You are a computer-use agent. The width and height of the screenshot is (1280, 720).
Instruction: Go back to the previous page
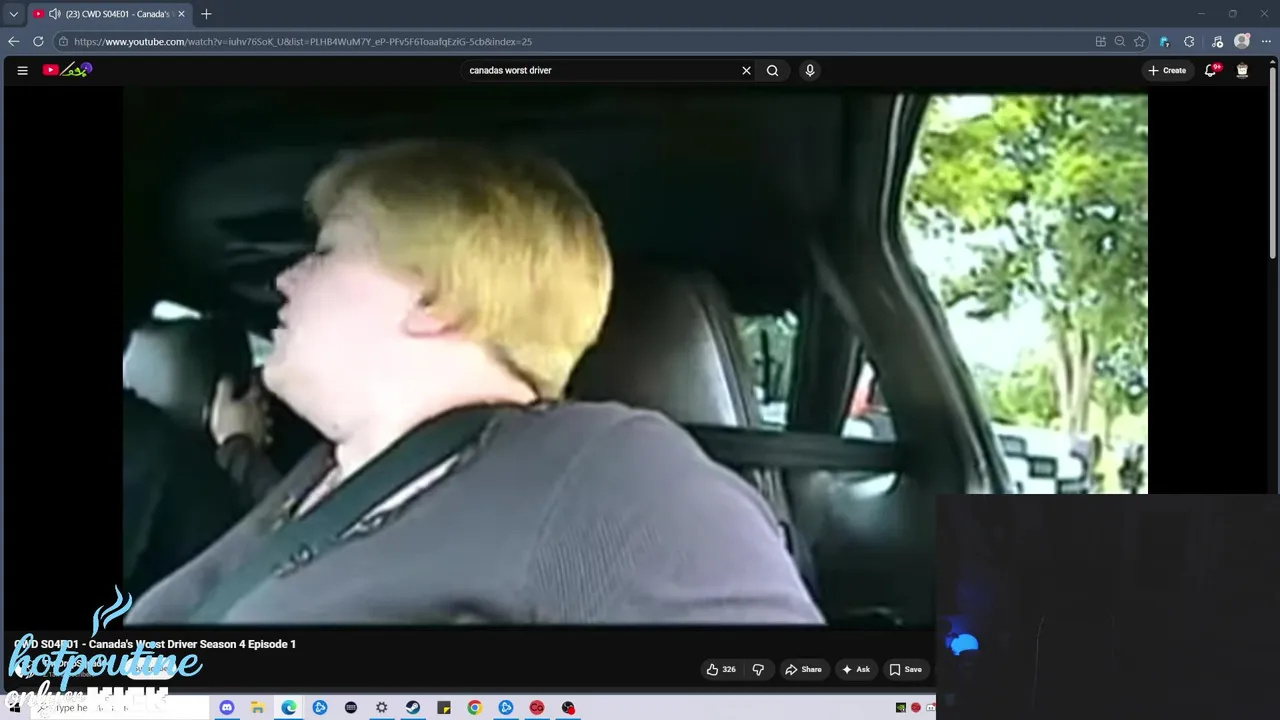pyautogui.click(x=13, y=41)
